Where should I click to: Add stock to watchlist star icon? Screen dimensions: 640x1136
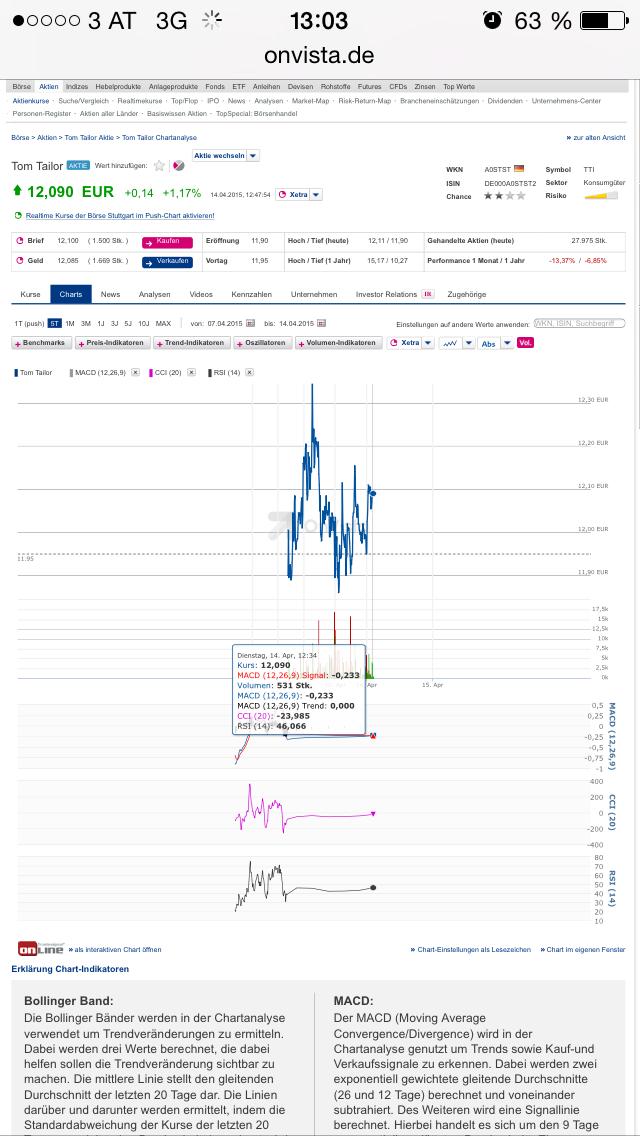tap(159, 166)
